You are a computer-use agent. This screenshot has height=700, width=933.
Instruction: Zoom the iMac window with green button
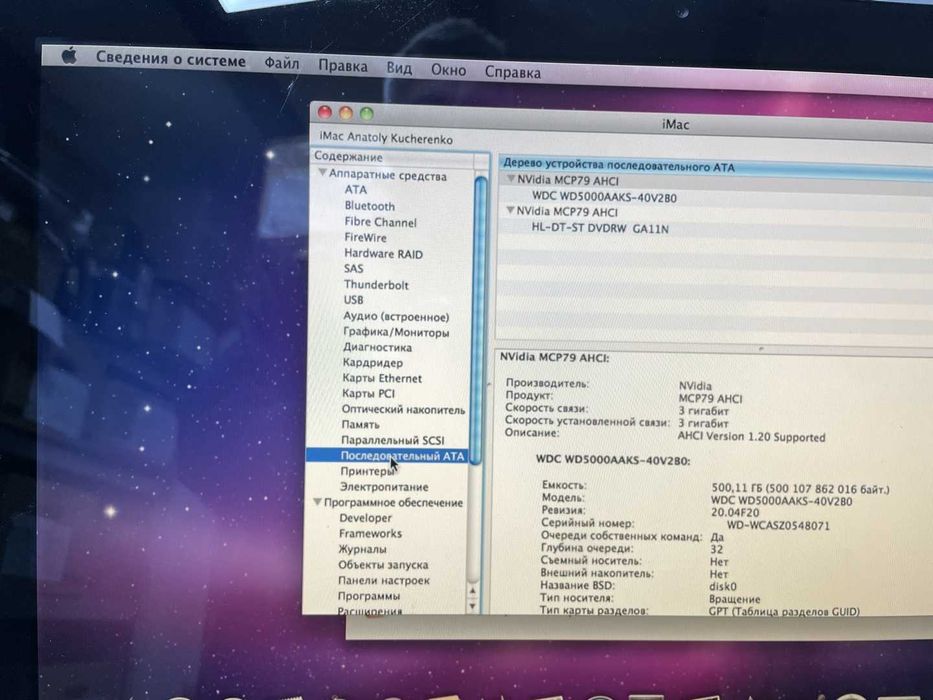(x=367, y=113)
